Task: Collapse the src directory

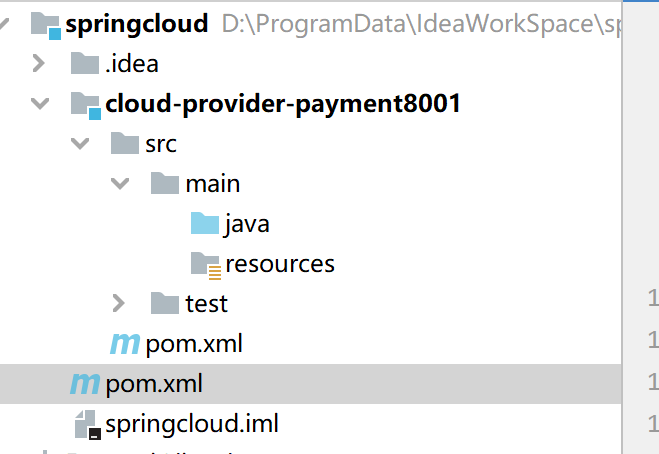Action: pos(80,143)
